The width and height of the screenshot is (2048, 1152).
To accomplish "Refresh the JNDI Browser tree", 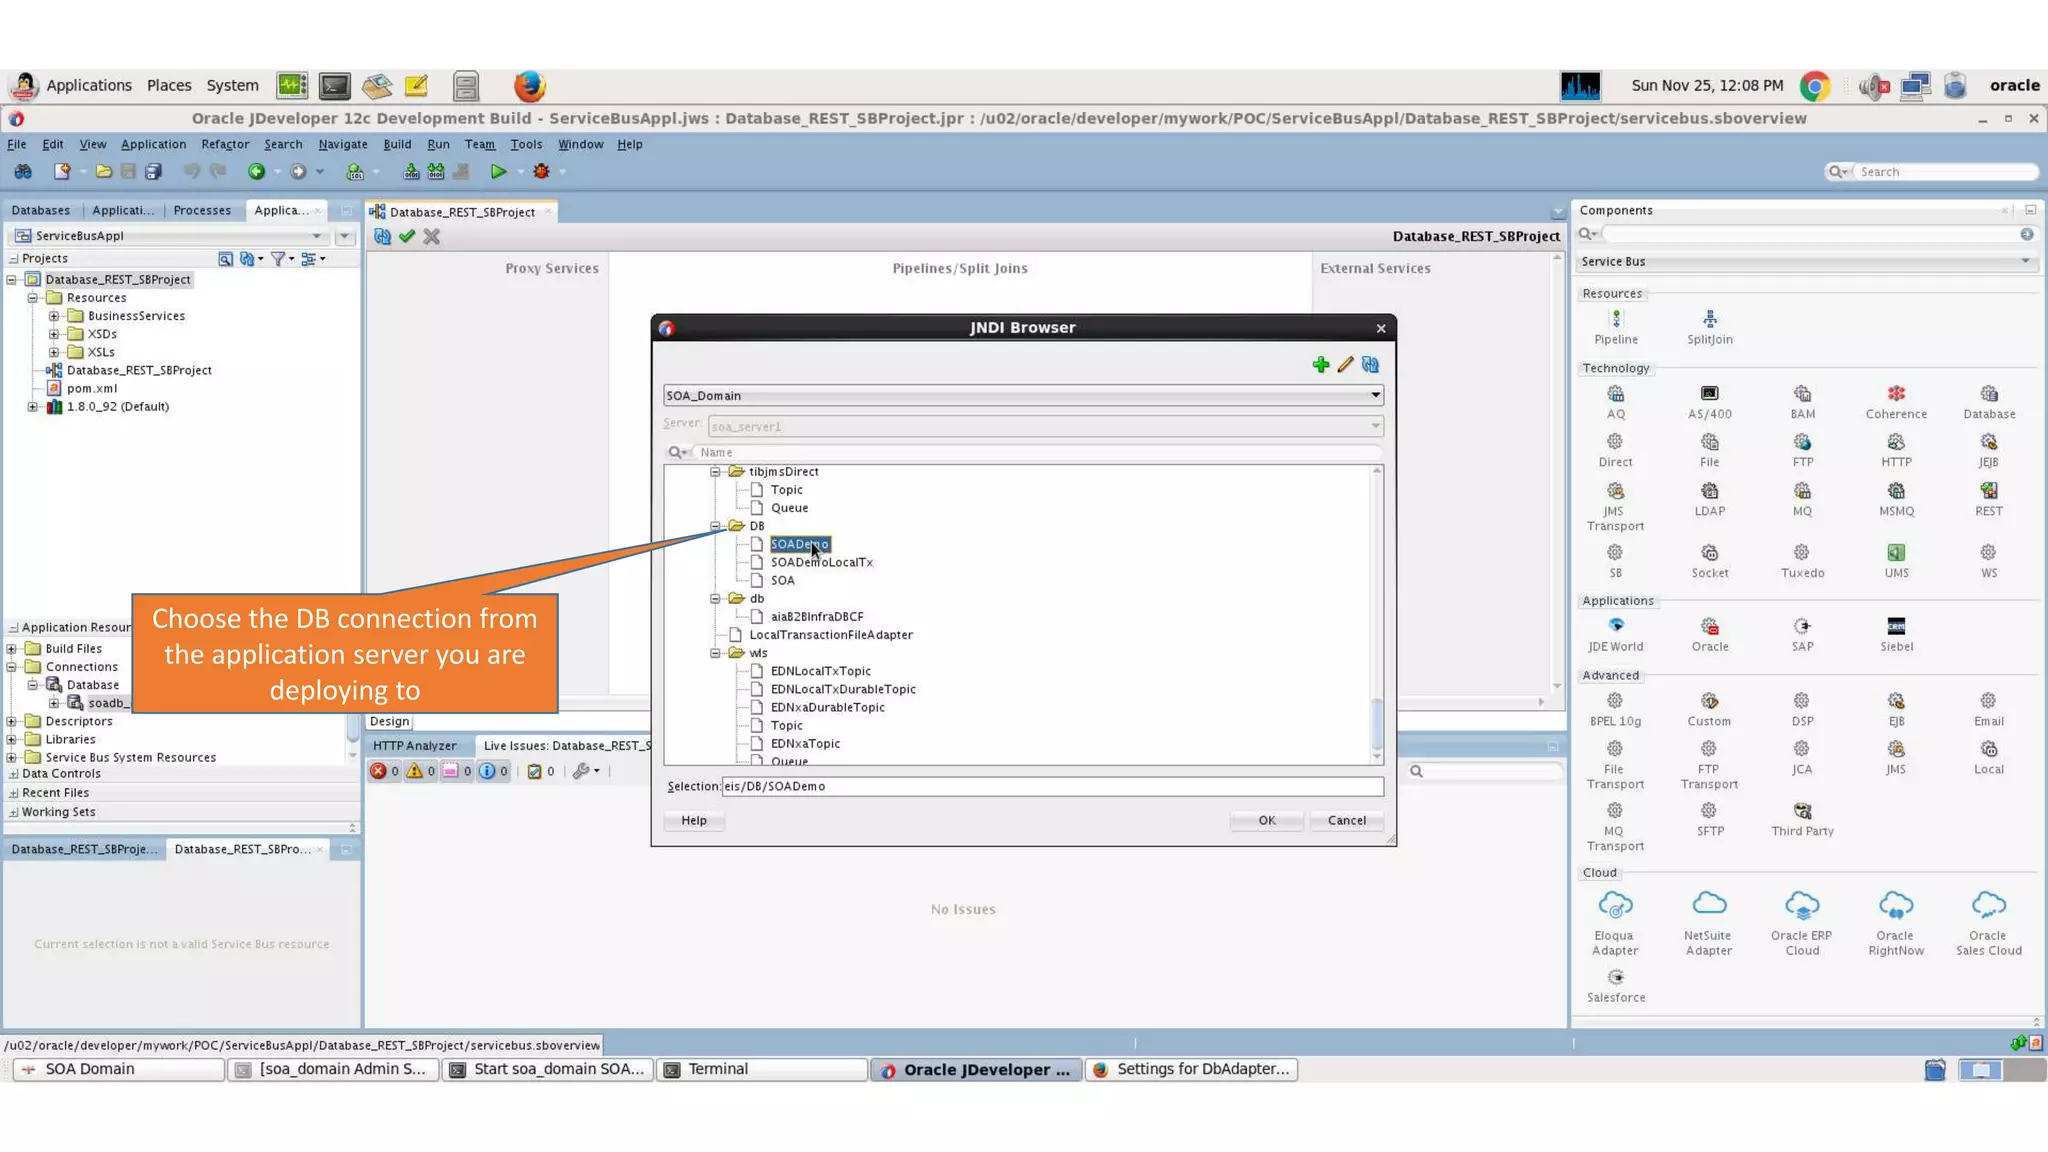I will (1370, 365).
